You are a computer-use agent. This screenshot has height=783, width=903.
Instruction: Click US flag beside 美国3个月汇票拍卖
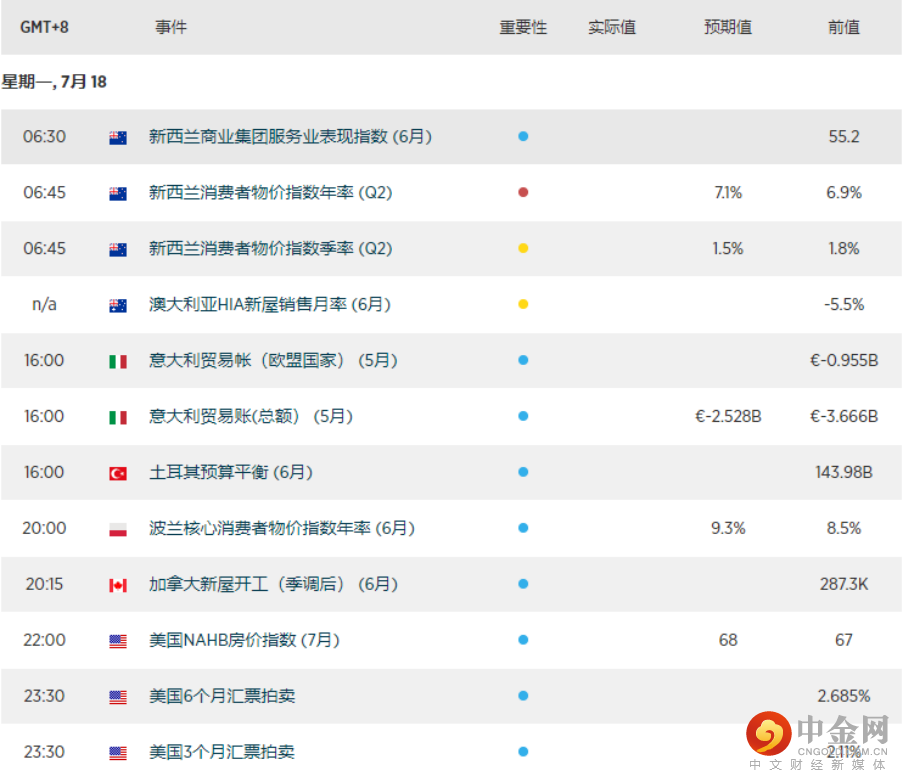coord(118,752)
